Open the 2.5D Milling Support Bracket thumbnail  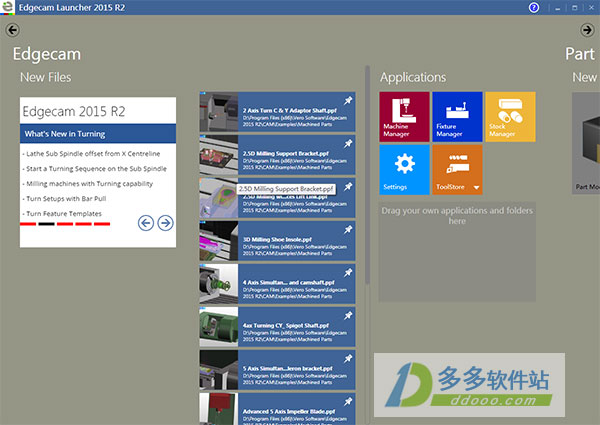(218, 155)
